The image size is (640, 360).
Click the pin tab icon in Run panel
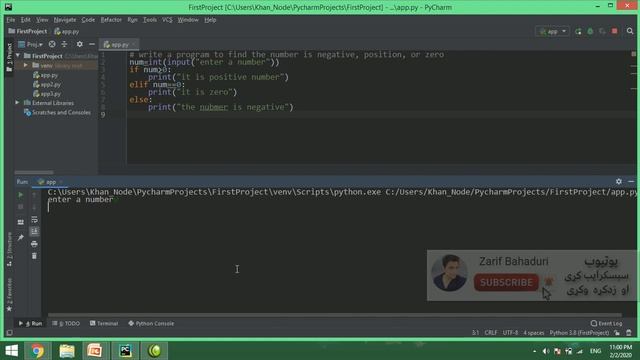[20, 238]
